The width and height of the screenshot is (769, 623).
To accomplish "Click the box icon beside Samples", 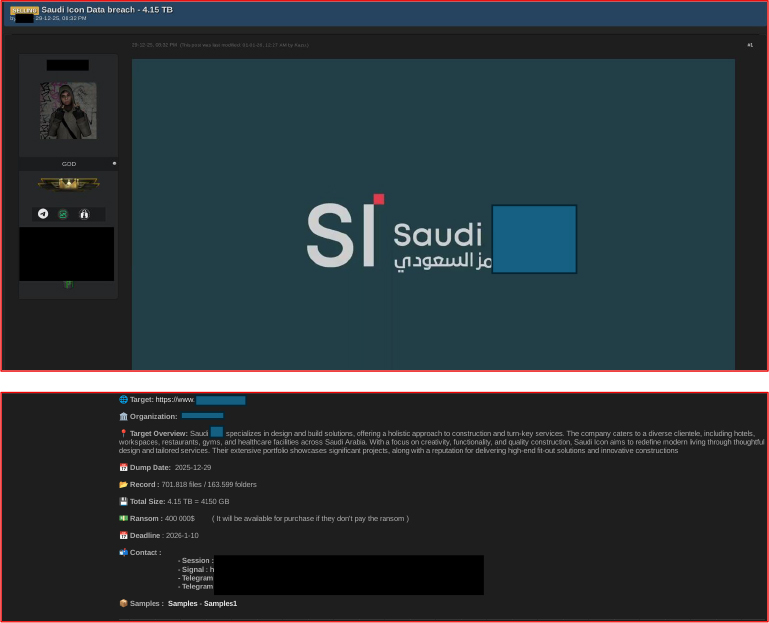I will 123,603.
